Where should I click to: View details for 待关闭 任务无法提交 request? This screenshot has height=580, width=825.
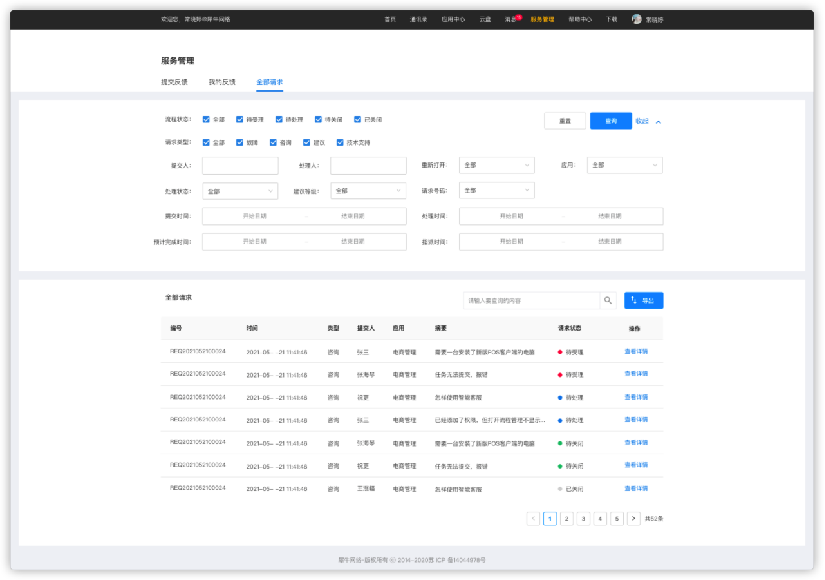click(636, 465)
